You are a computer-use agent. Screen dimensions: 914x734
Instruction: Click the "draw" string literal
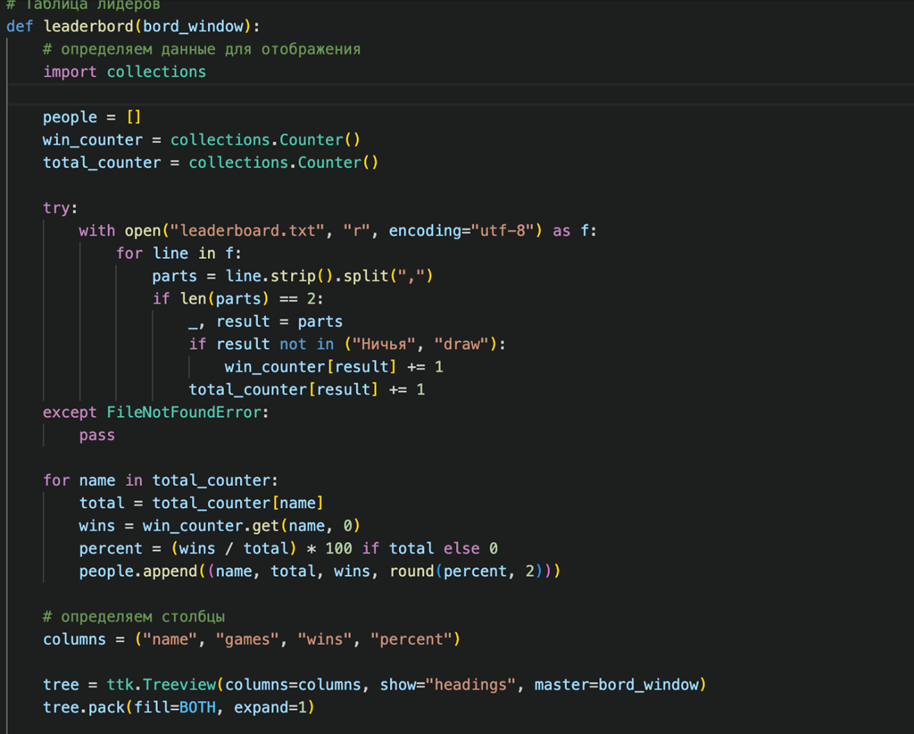[x=462, y=345]
